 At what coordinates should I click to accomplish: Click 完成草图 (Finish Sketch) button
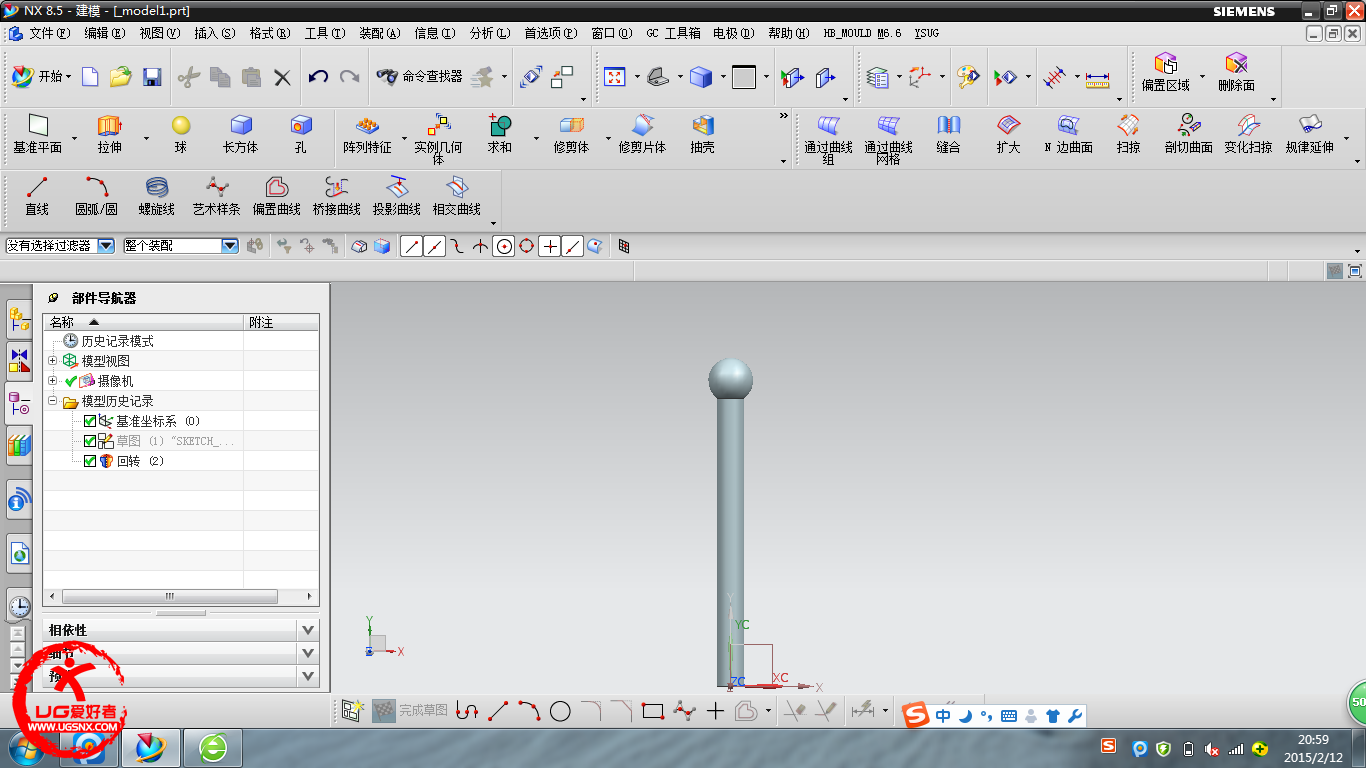point(411,711)
